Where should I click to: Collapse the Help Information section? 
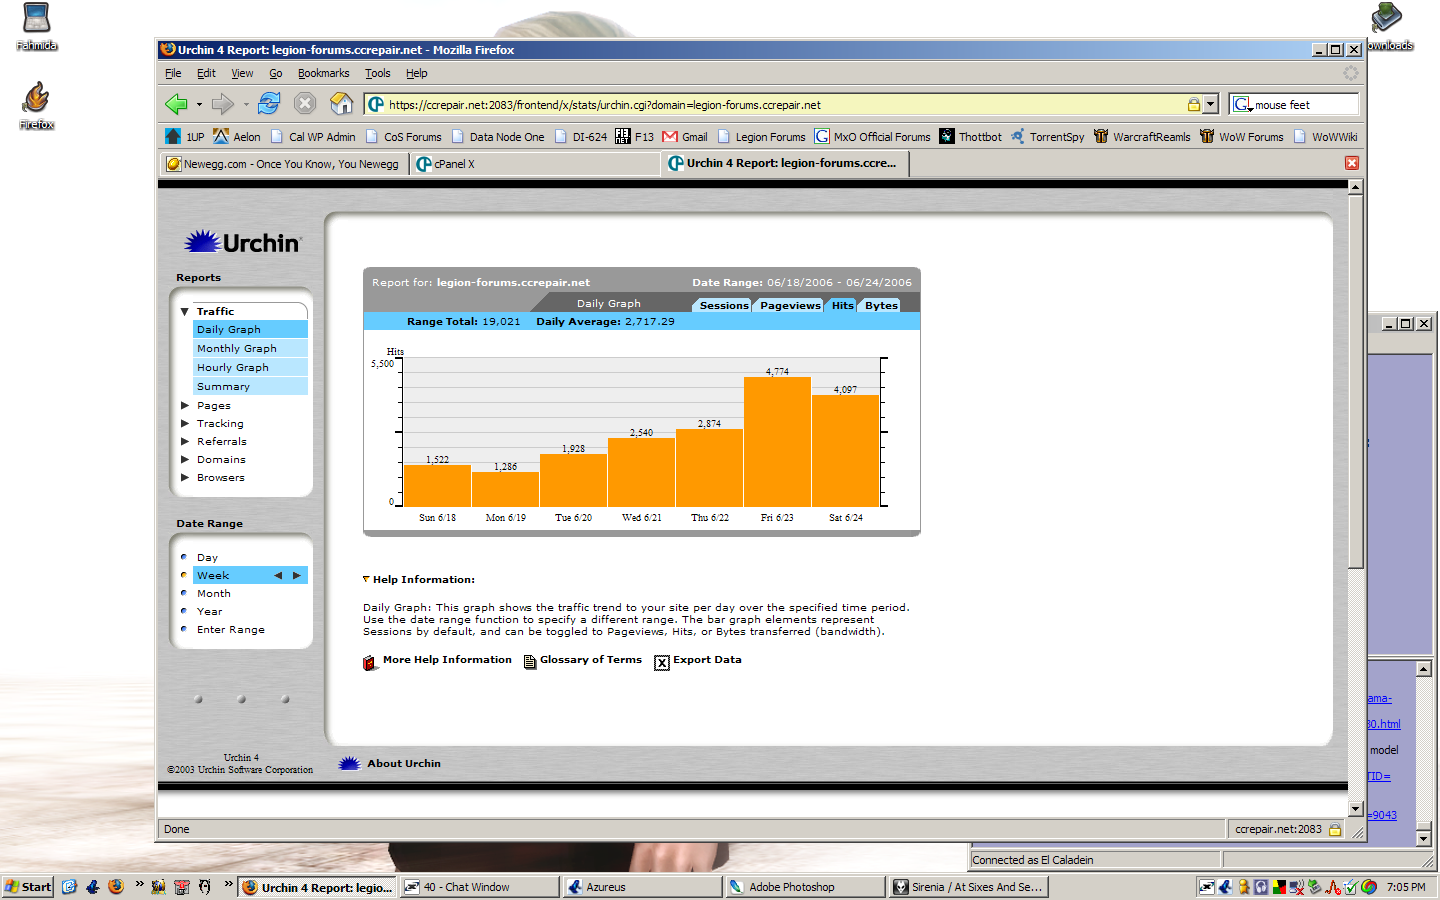(x=366, y=579)
